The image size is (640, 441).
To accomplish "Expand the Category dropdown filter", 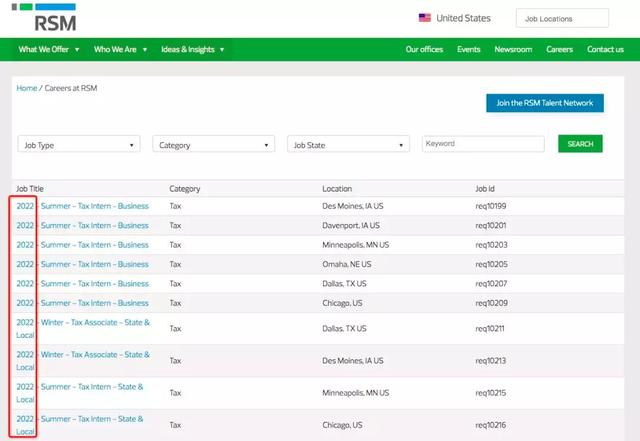I will 213,145.
